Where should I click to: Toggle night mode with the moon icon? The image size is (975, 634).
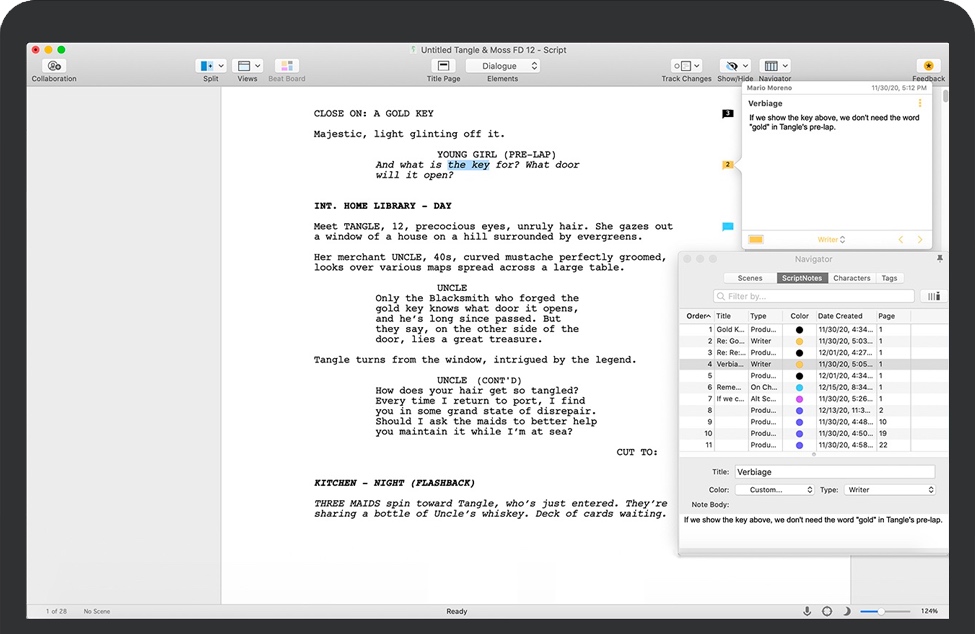click(x=847, y=611)
